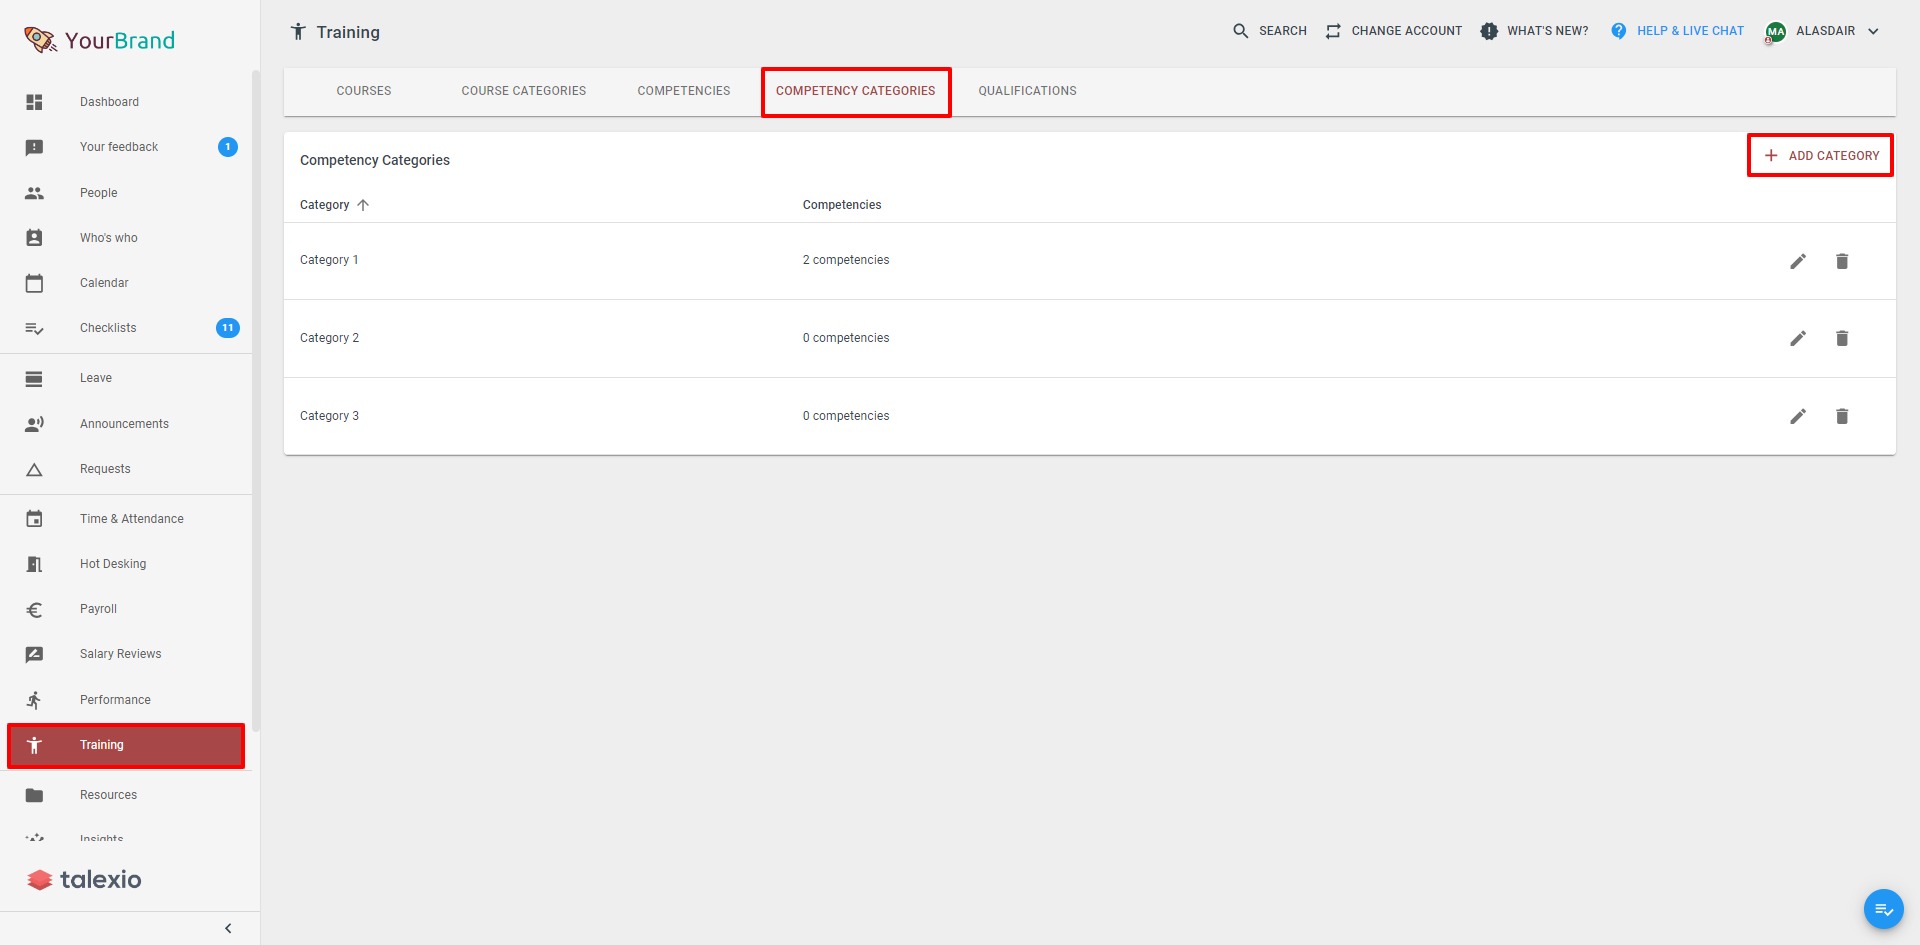Click the Category 2 row name
The height and width of the screenshot is (945, 1920).
(329, 338)
